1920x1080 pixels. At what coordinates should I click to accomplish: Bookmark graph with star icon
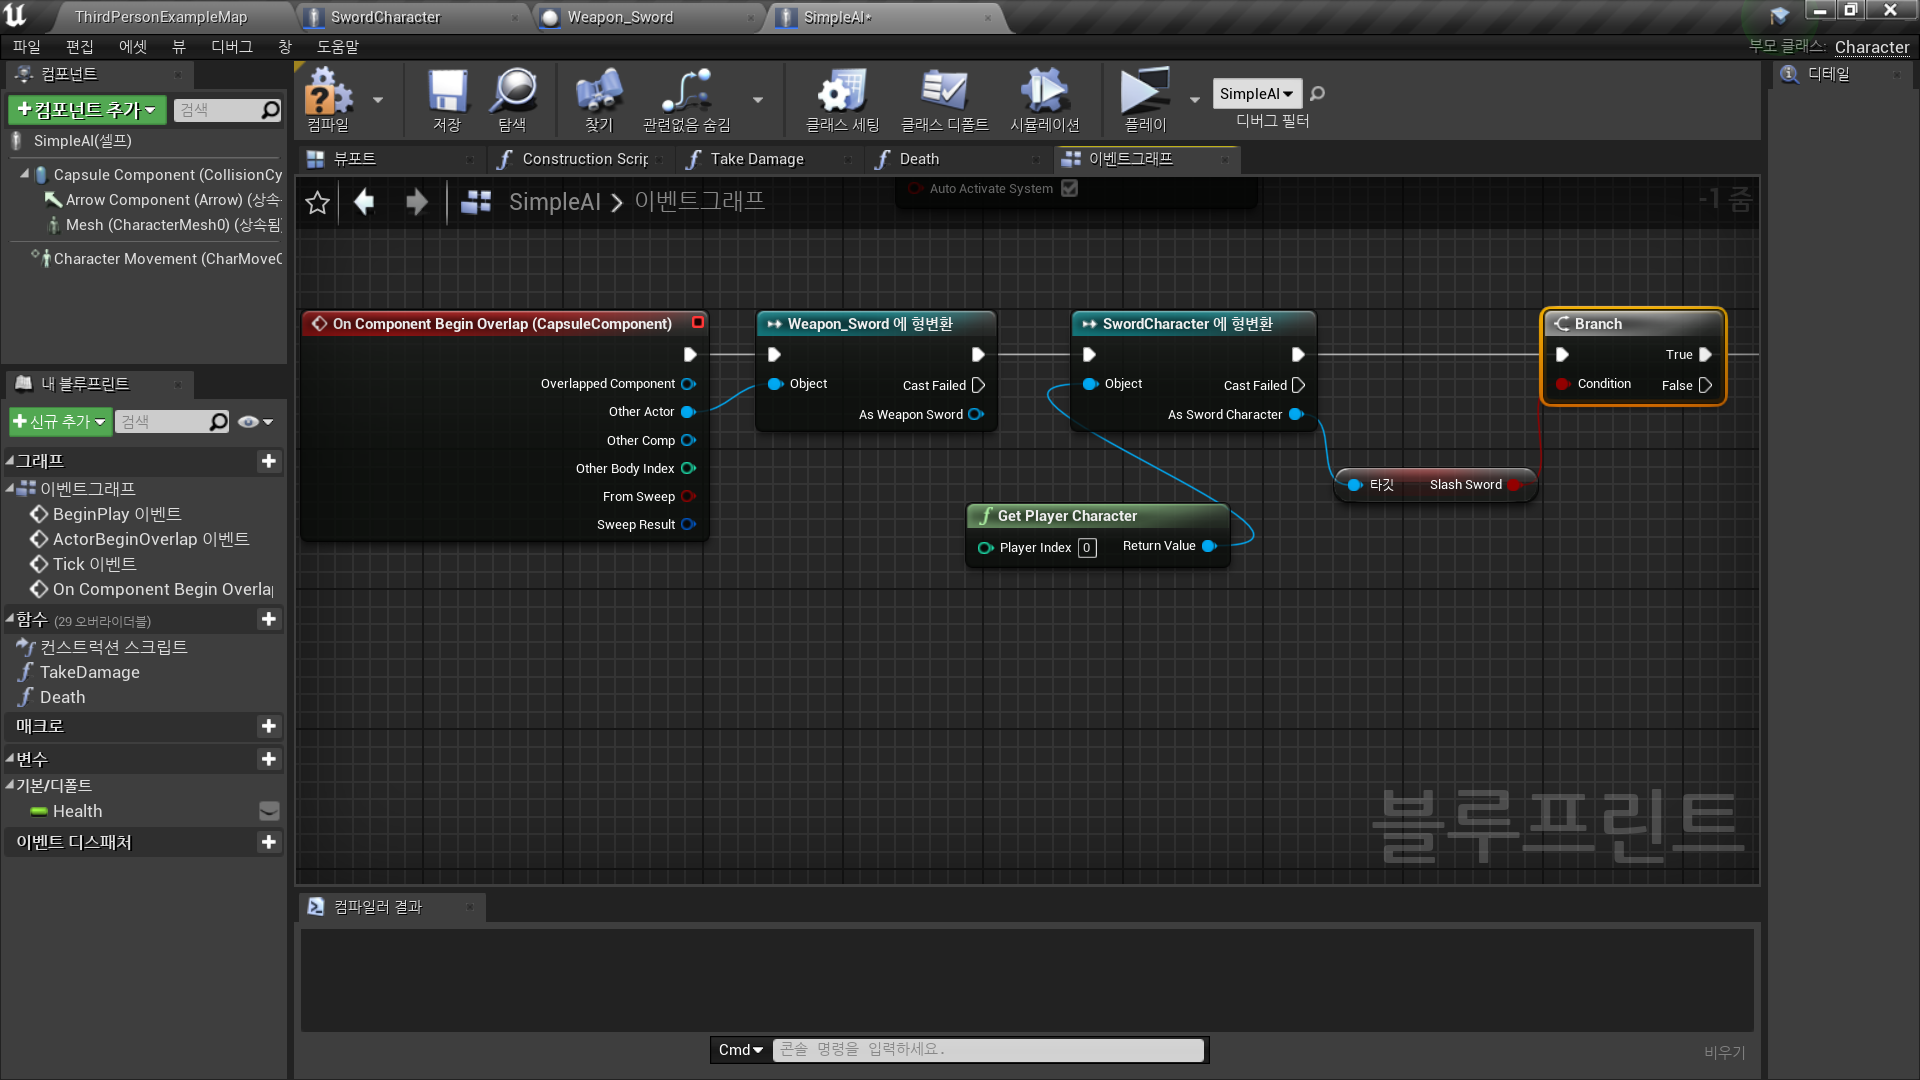point(317,203)
